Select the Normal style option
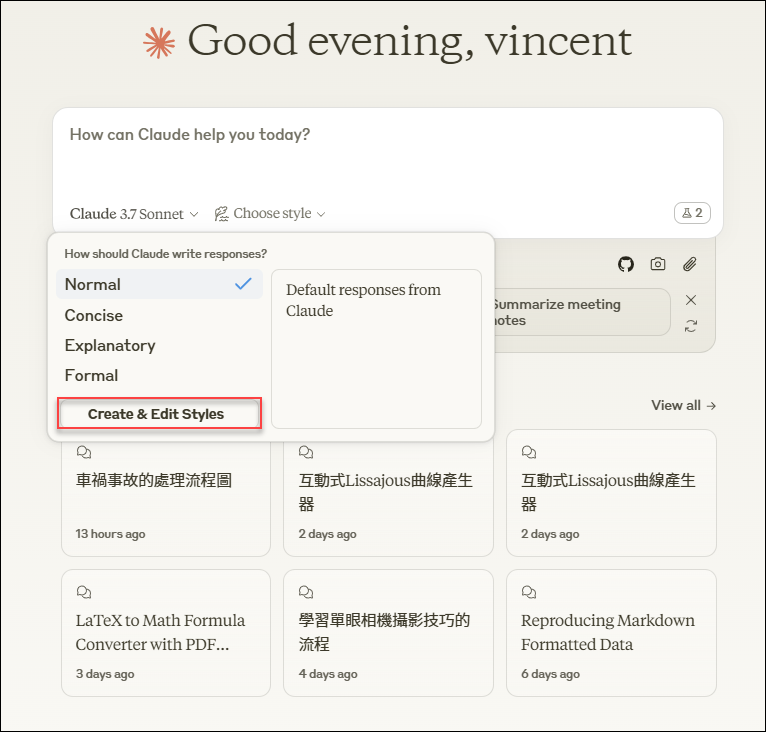 [159, 284]
